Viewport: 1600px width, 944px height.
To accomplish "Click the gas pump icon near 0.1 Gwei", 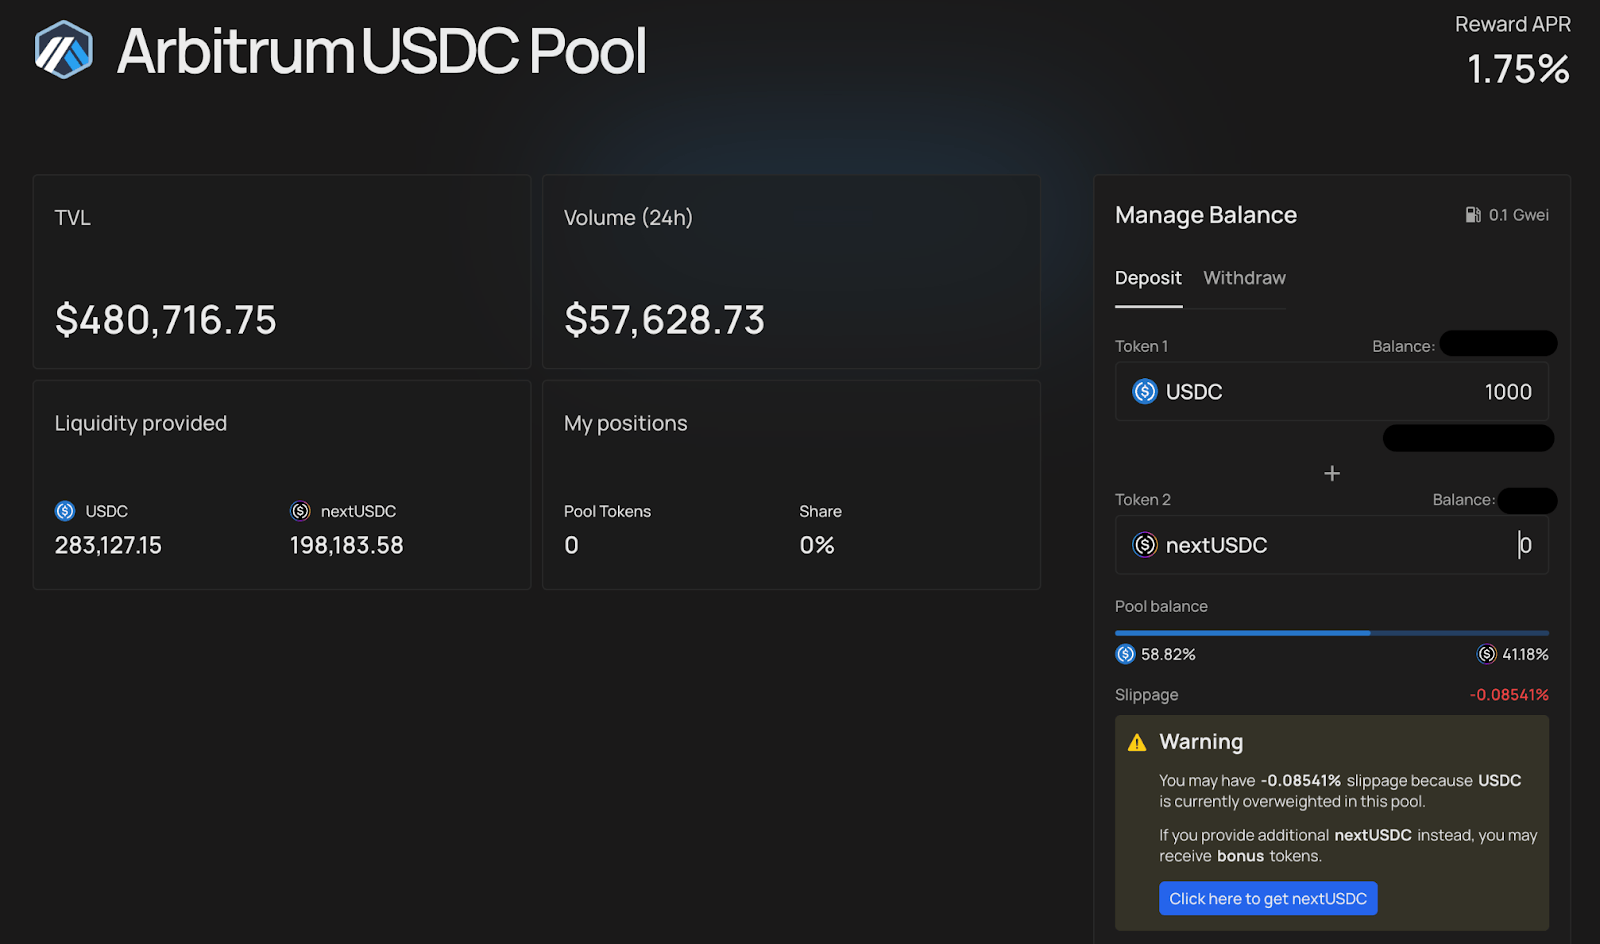I will click(1473, 215).
